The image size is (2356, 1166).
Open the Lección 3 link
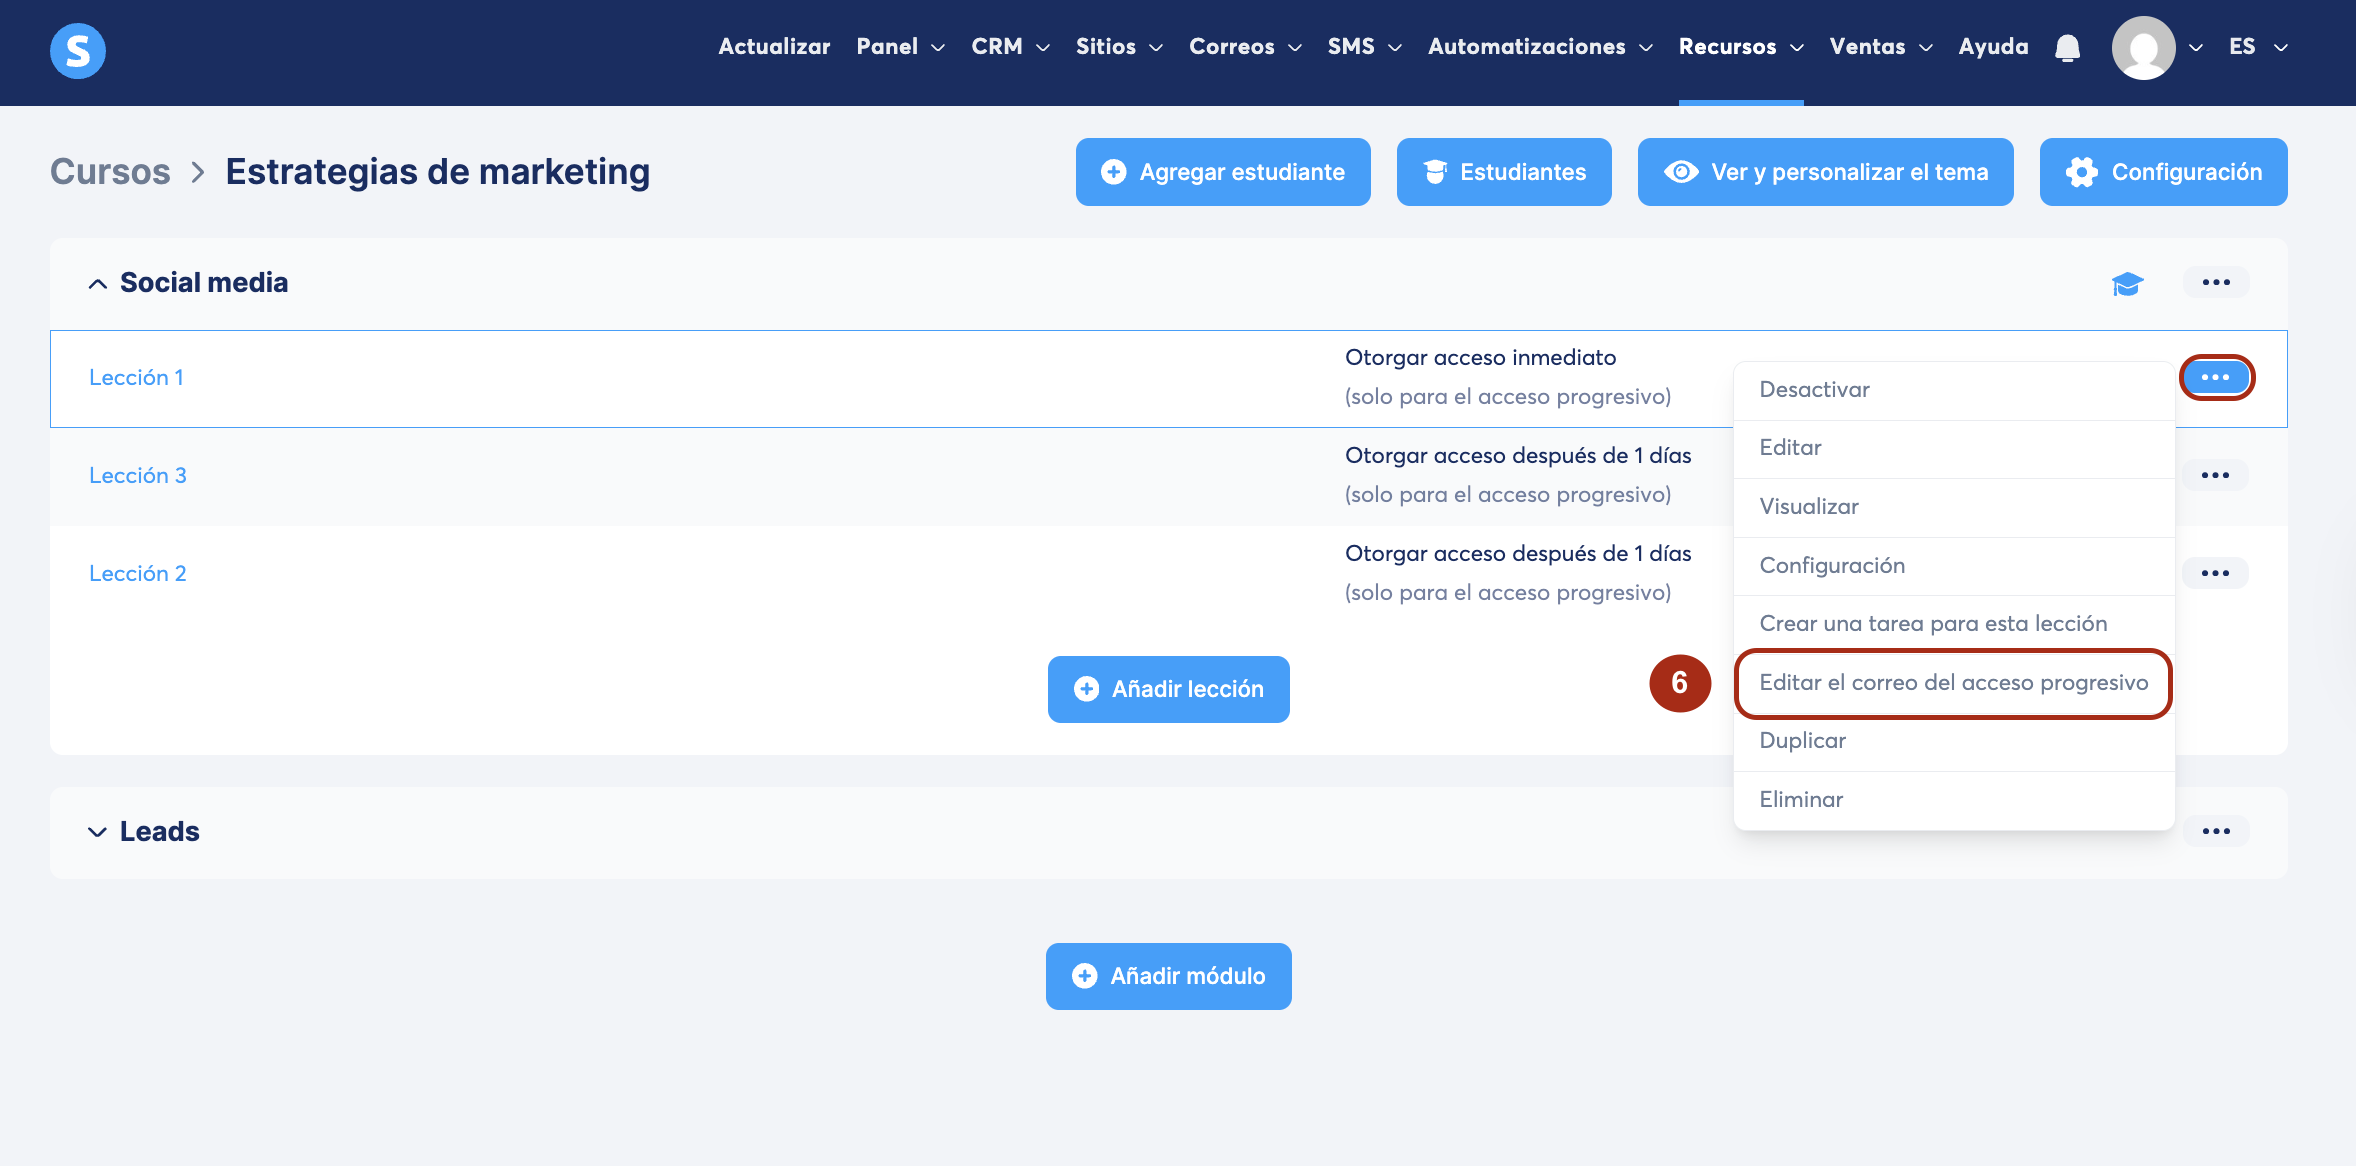[138, 476]
